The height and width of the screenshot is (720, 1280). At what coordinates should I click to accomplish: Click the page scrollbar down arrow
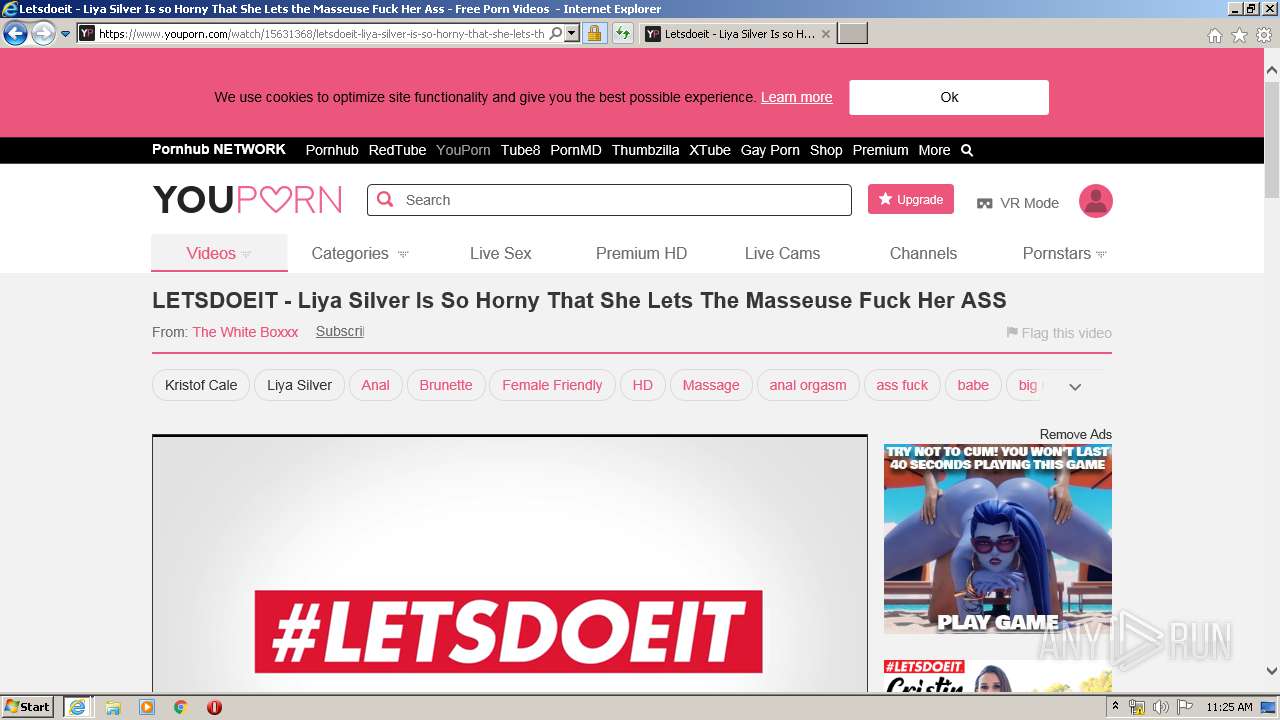(1272, 671)
